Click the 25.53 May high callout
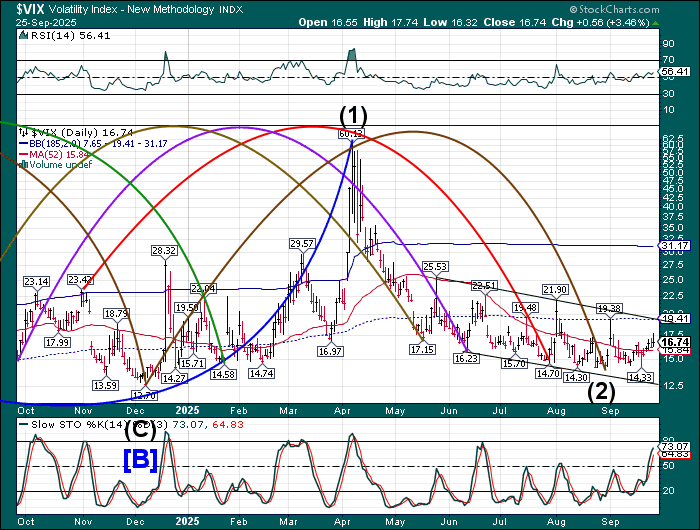 click(434, 267)
